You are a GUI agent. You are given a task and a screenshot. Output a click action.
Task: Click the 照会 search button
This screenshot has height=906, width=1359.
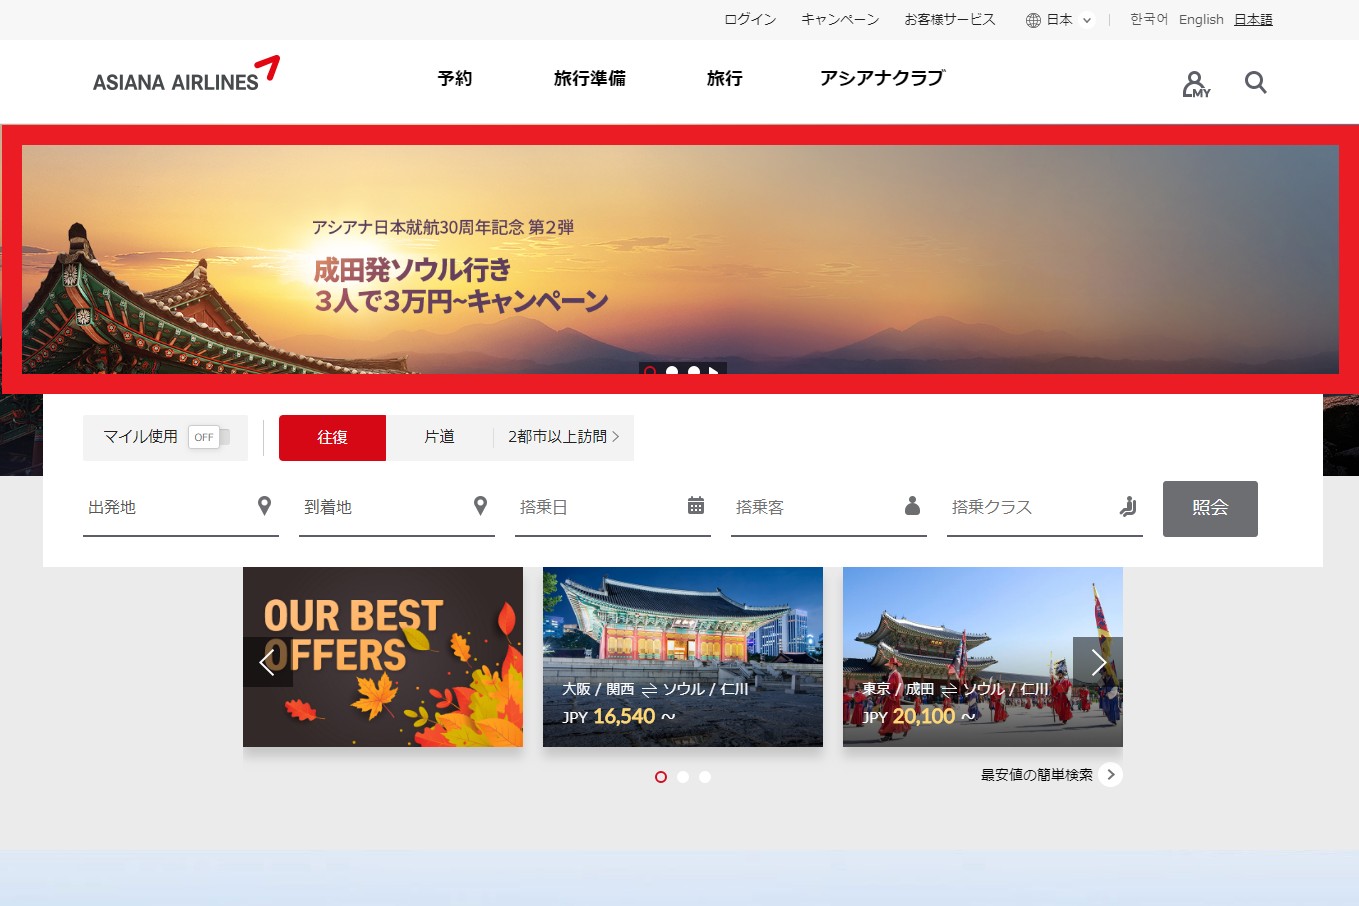(1210, 509)
